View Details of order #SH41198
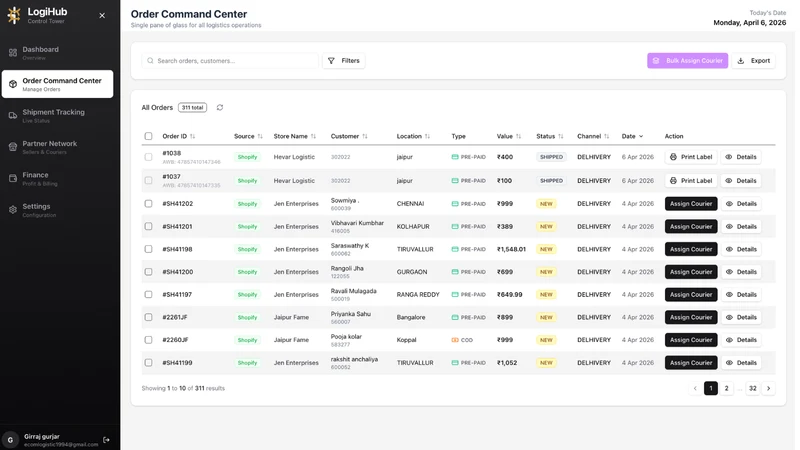Viewport: 800px width, 450px height. tap(741, 249)
